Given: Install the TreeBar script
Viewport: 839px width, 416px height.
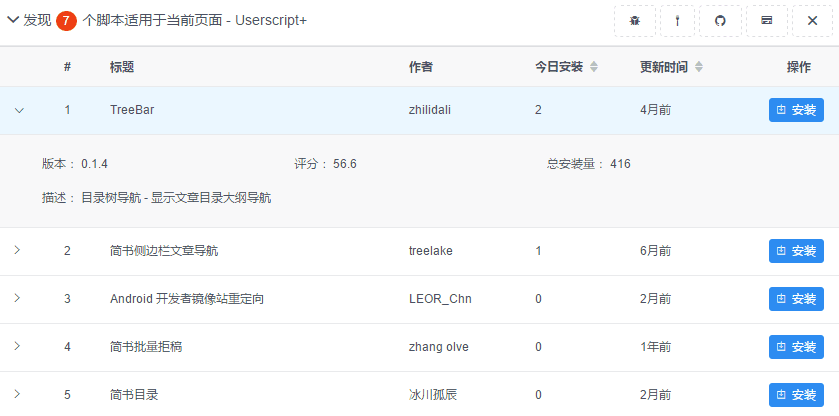Looking at the screenshot, I should tap(796, 110).
